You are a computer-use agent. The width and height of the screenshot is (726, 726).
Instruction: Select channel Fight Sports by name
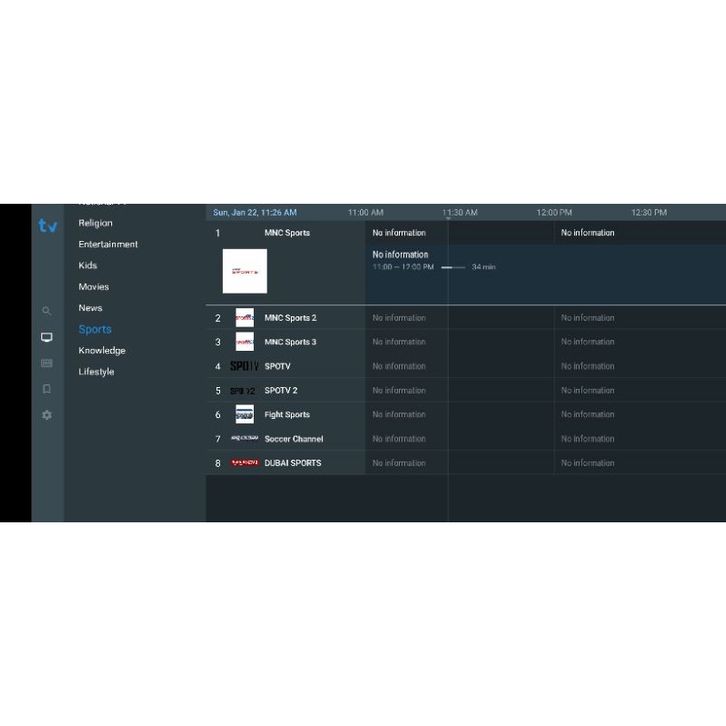[287, 415]
